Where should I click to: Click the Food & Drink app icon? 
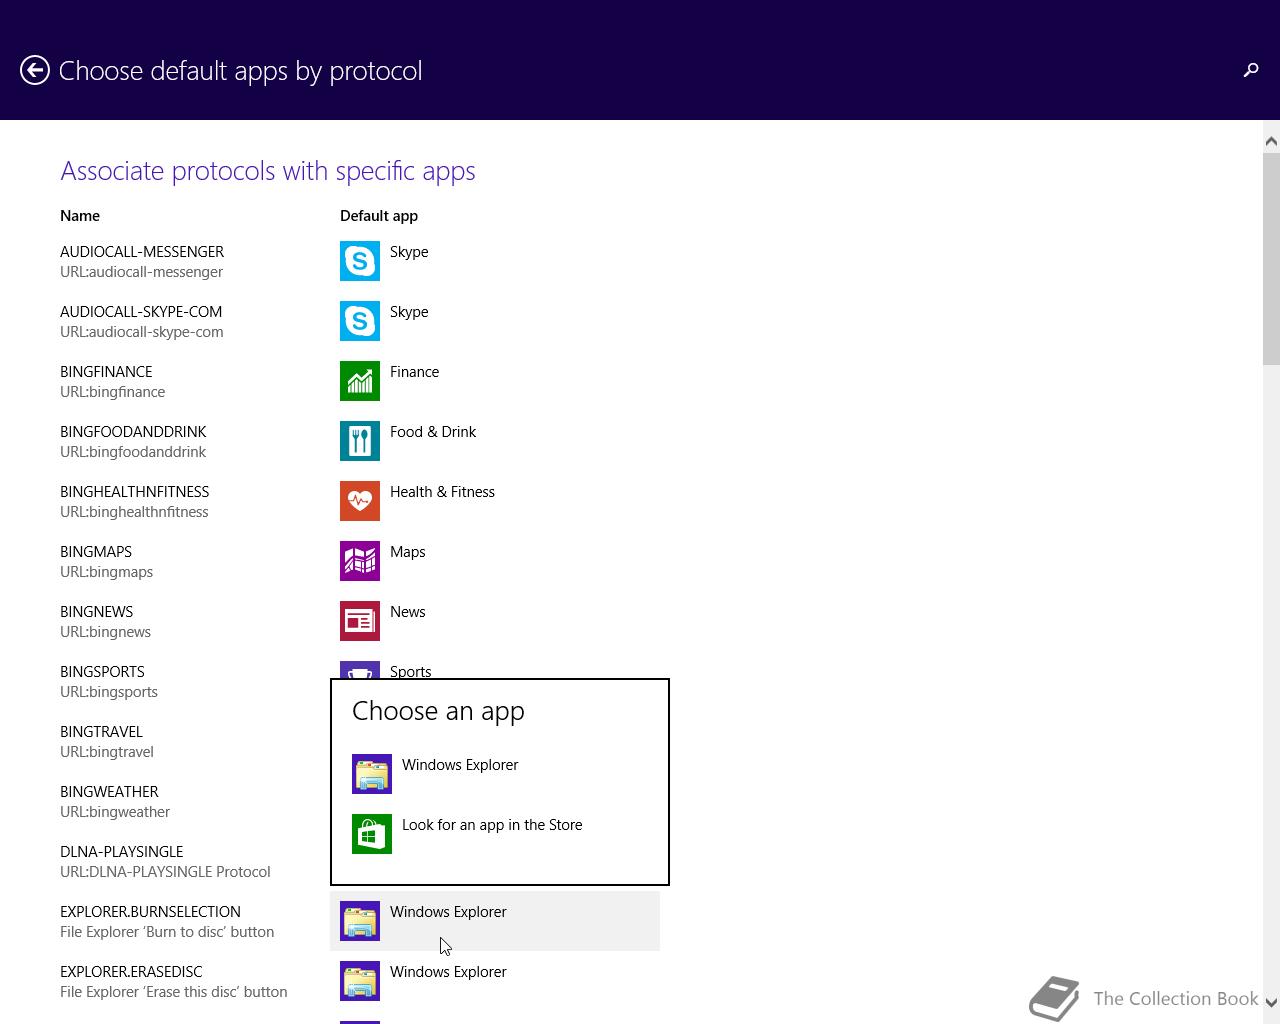(360, 441)
